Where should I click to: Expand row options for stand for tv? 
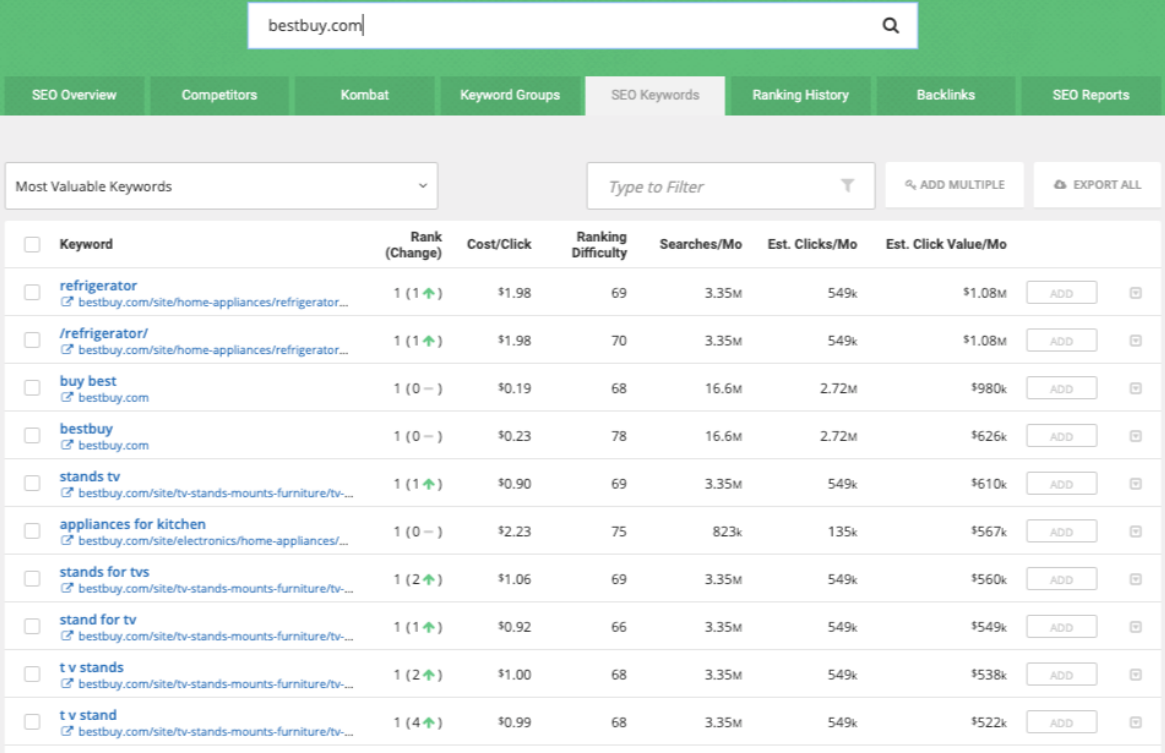tap(1135, 627)
